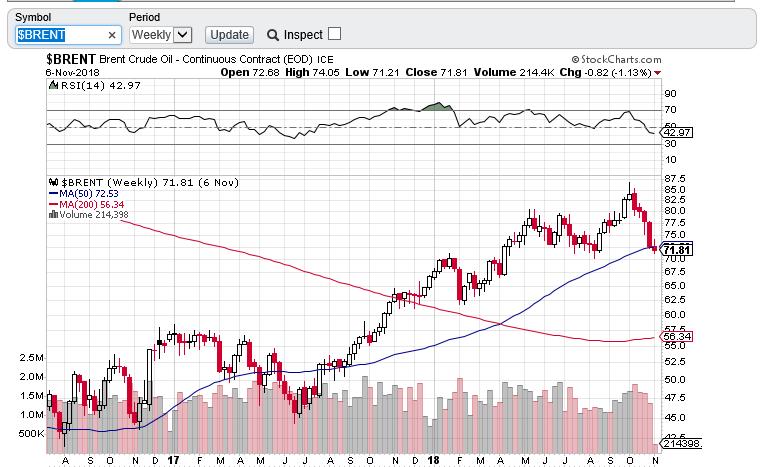This screenshot has height=467, width=783.
Task: Click the Open 72.68 header value
Action: tap(250, 72)
